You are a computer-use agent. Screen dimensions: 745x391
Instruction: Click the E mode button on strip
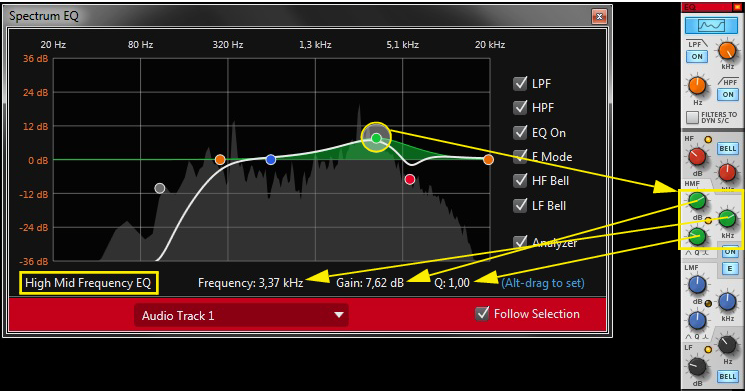[730, 269]
